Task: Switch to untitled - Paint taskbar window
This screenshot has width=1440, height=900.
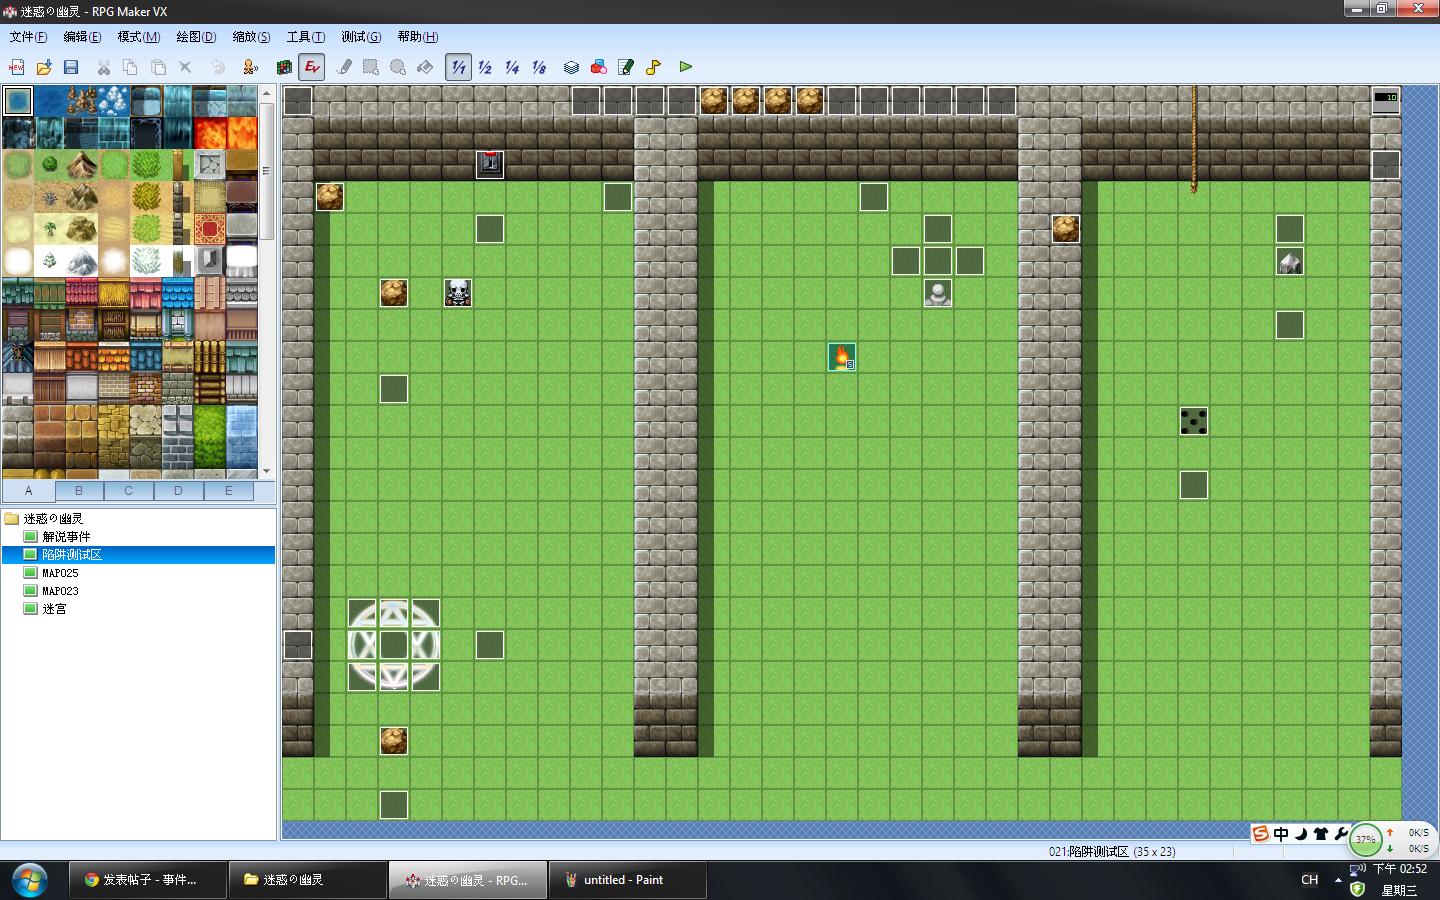Action: tap(628, 880)
